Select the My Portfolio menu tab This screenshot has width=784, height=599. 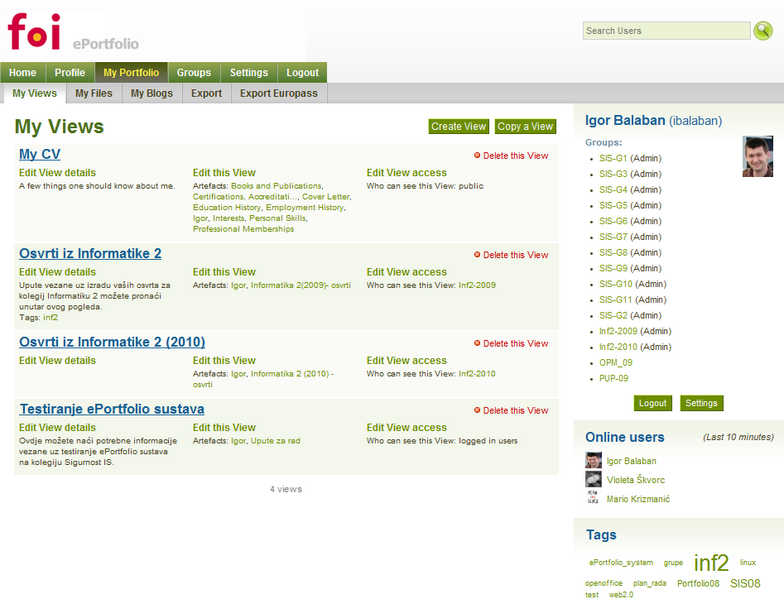pos(131,72)
